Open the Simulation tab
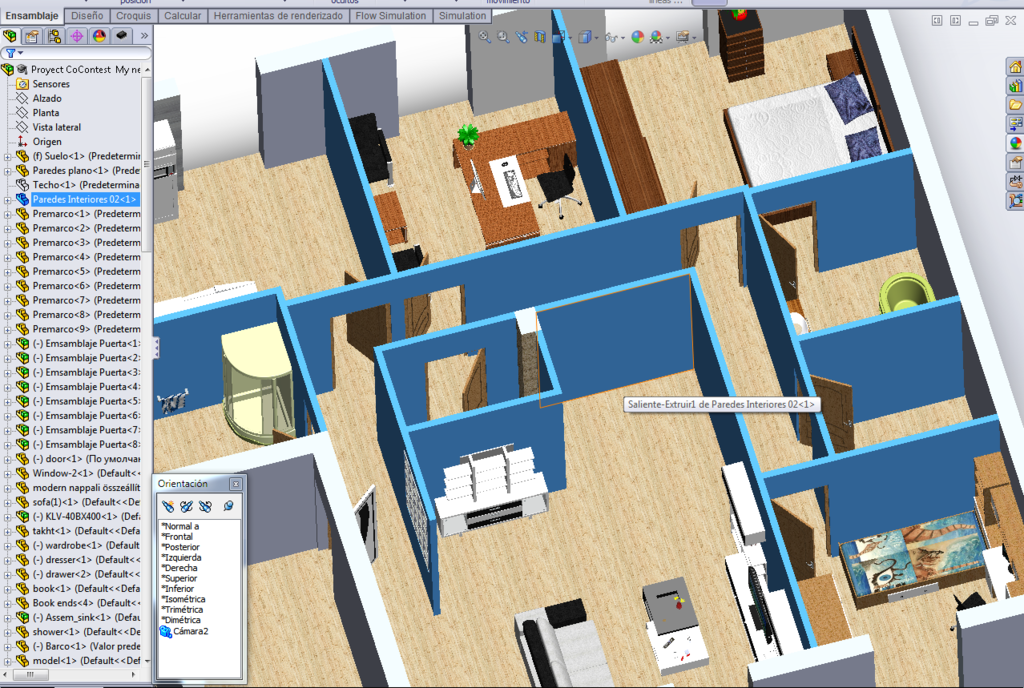The height and width of the screenshot is (688, 1024). (x=462, y=16)
